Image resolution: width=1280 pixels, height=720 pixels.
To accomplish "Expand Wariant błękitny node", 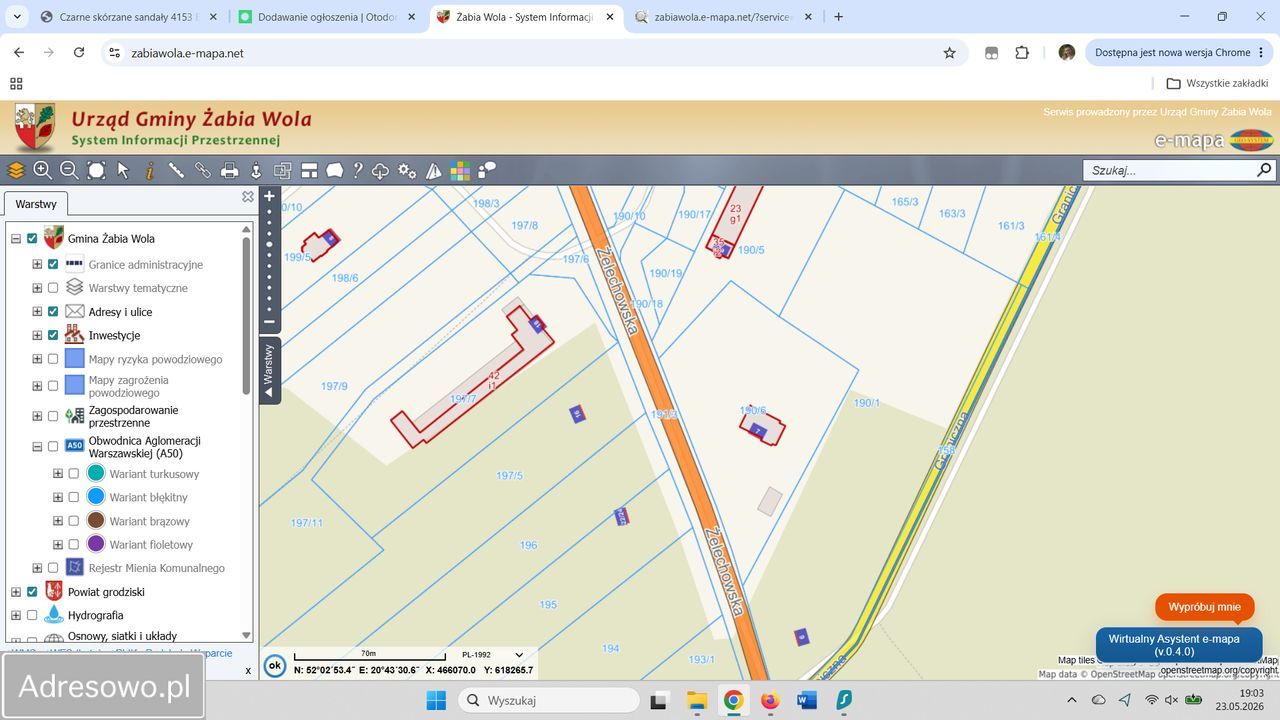I will point(58,497).
